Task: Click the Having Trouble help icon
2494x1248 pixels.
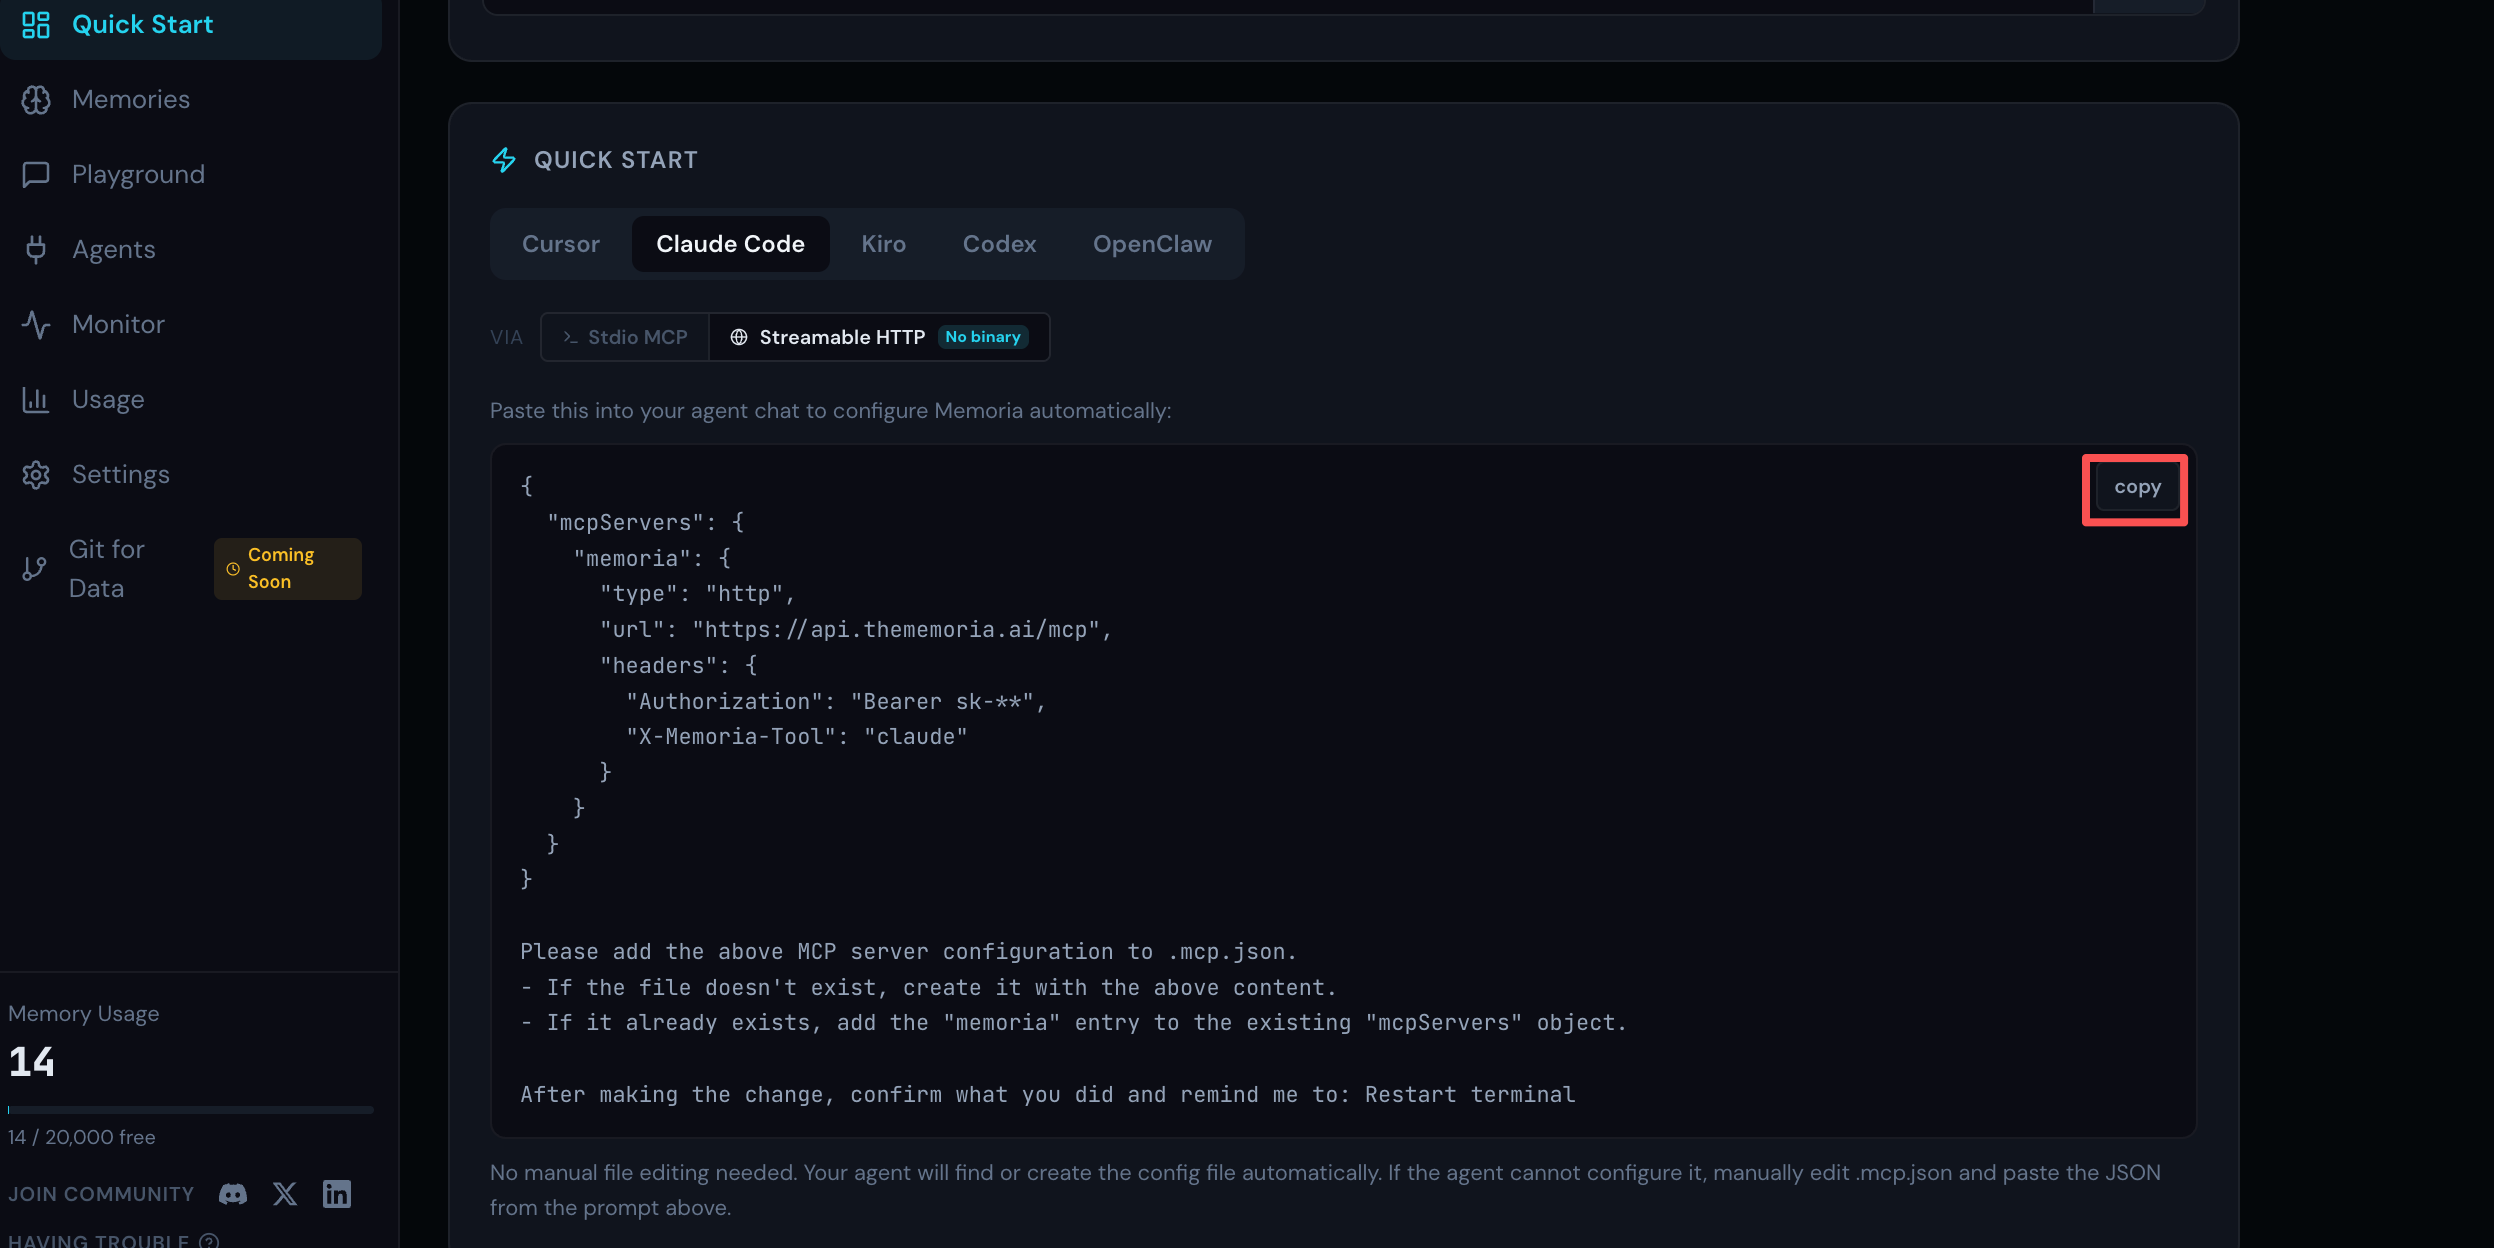Action: (x=209, y=1241)
